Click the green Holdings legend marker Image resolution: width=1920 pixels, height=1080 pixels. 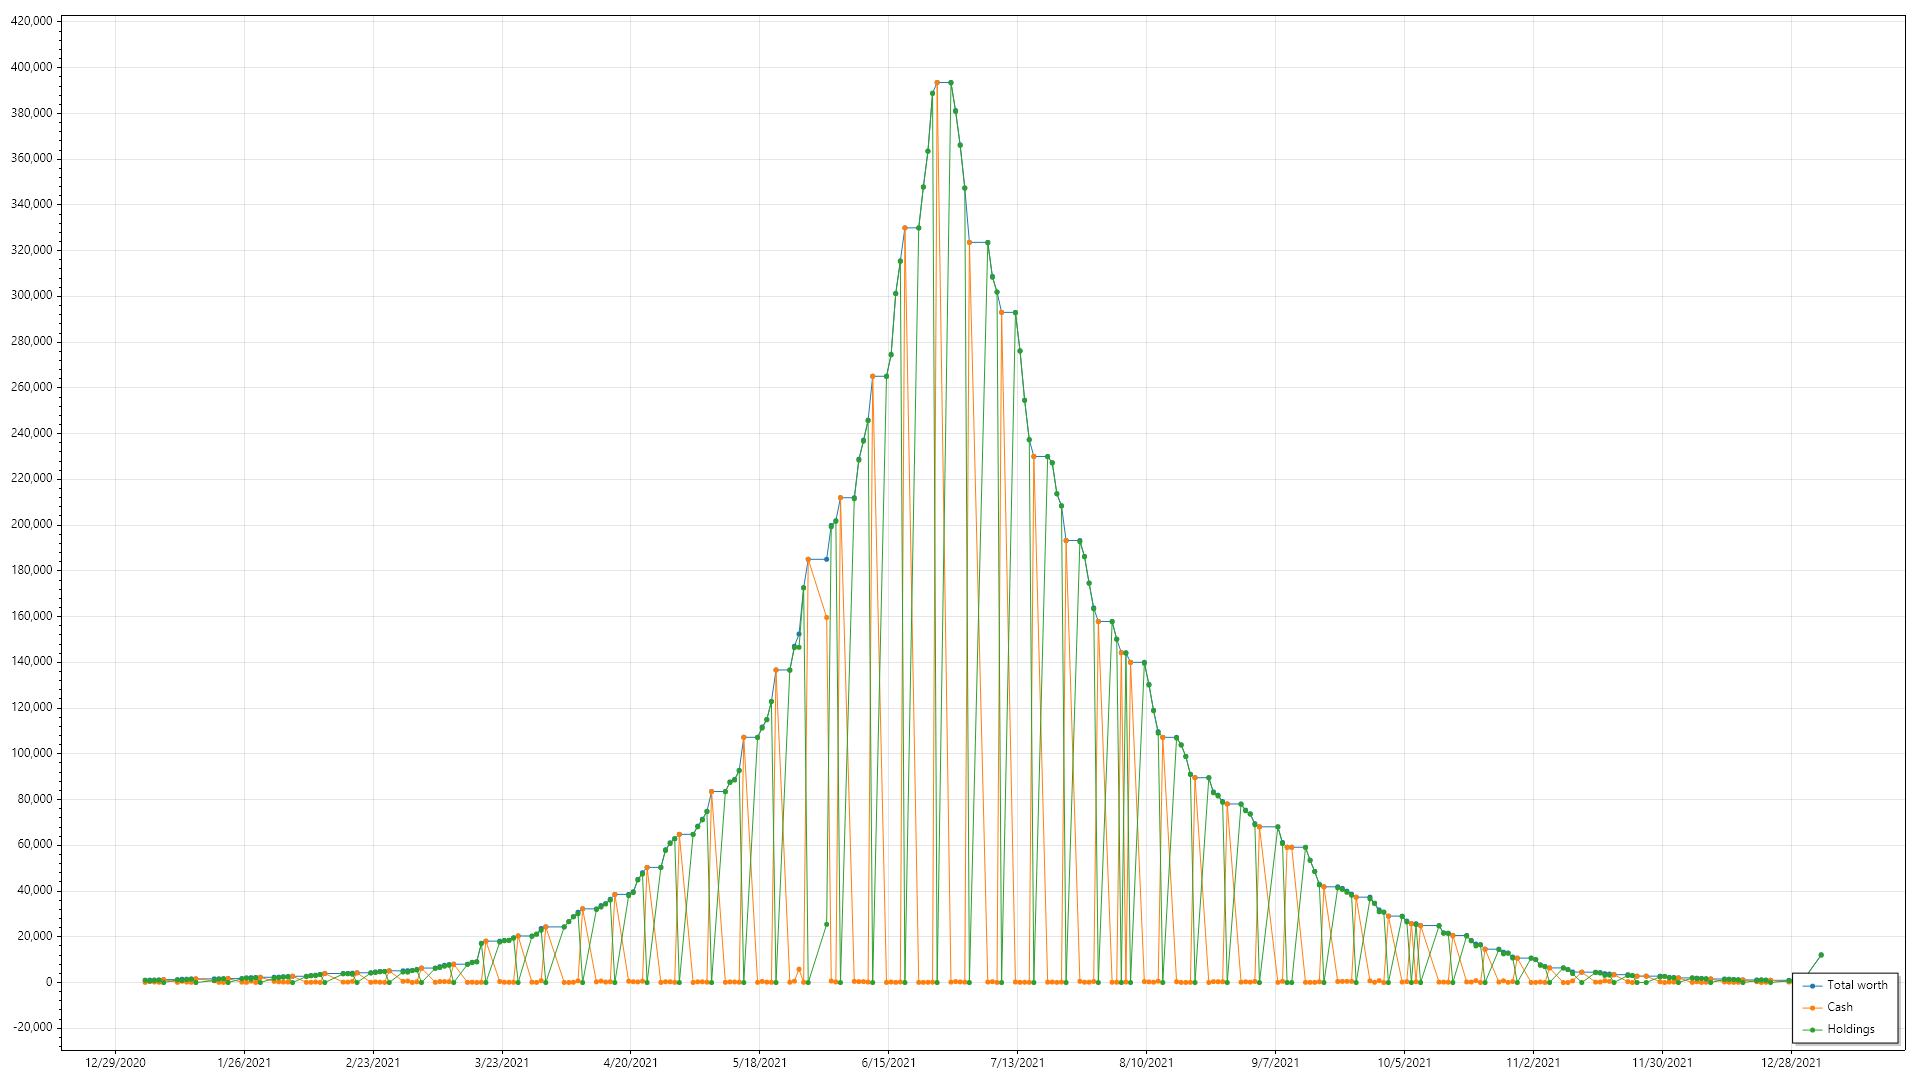pyautogui.click(x=1812, y=1030)
